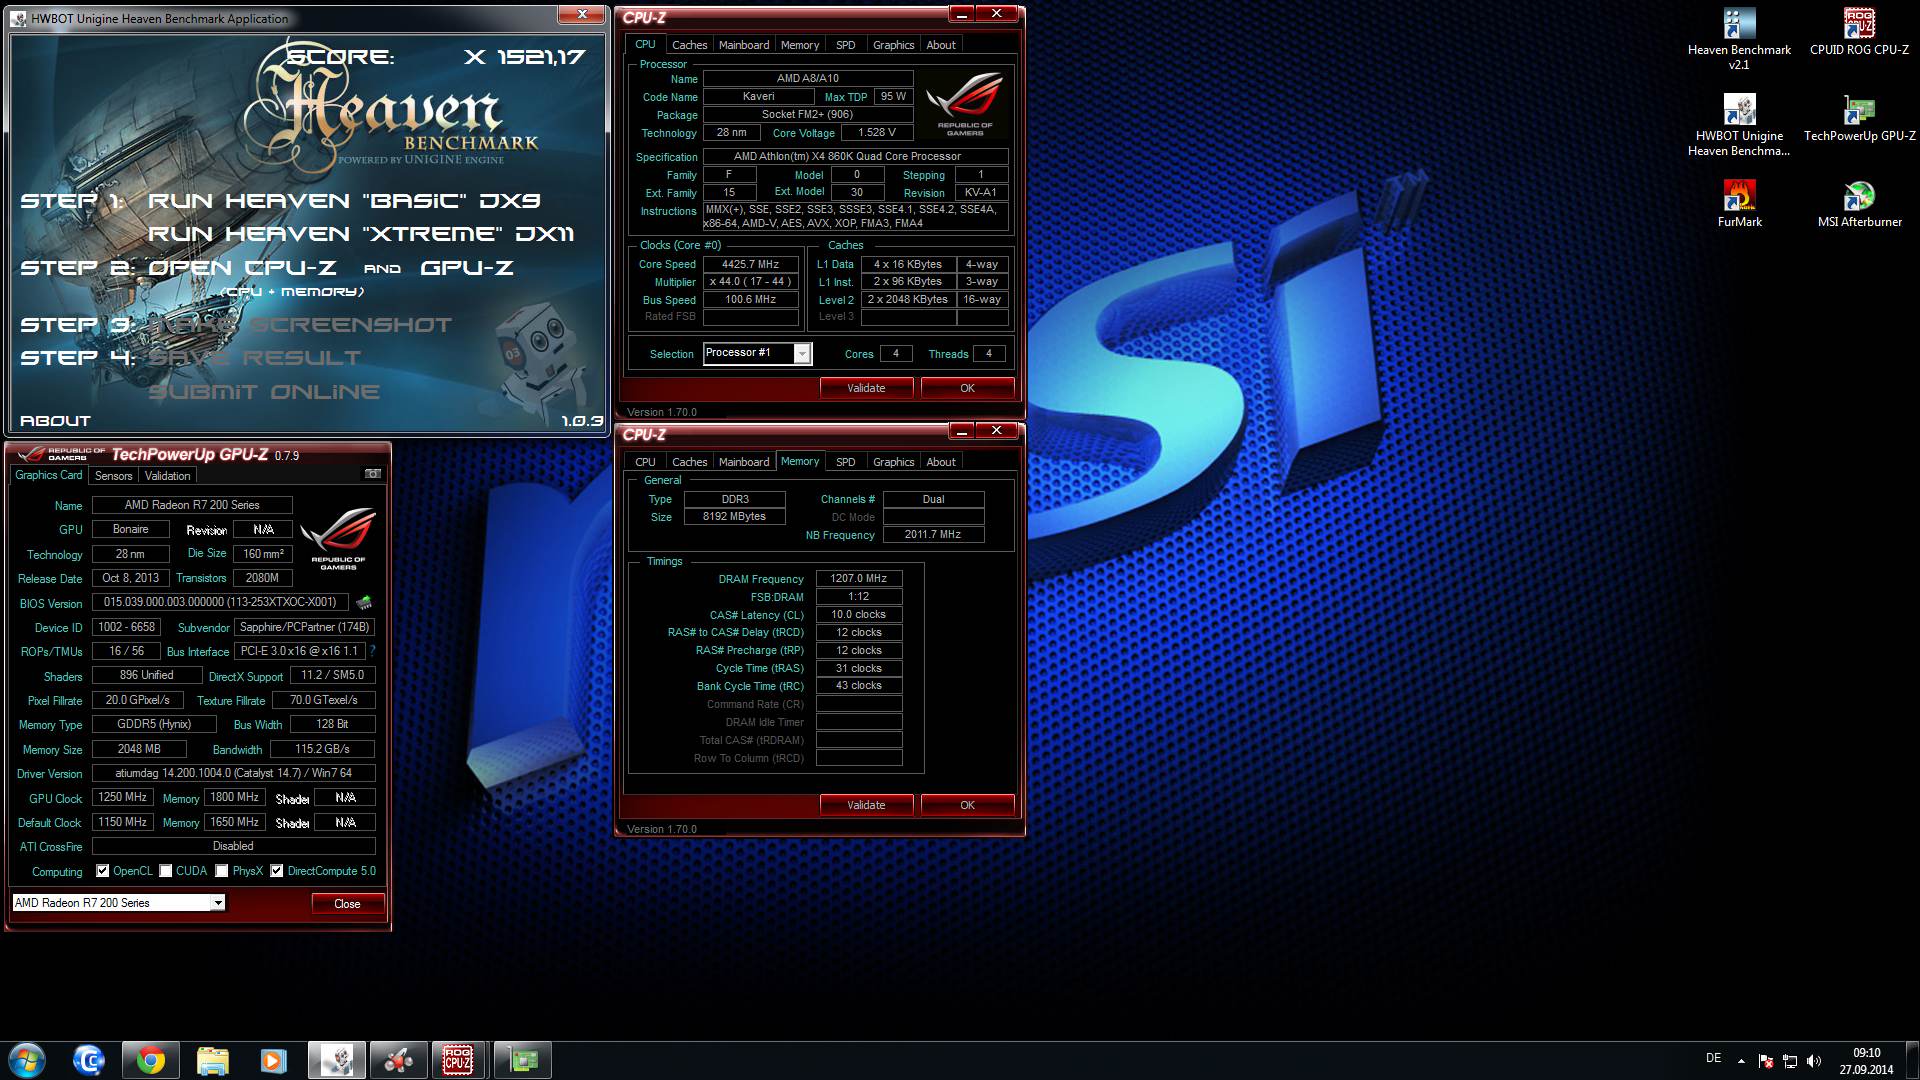Click ABOUT in HWBOT Heaven app
1920x1080 pixels.
point(55,421)
